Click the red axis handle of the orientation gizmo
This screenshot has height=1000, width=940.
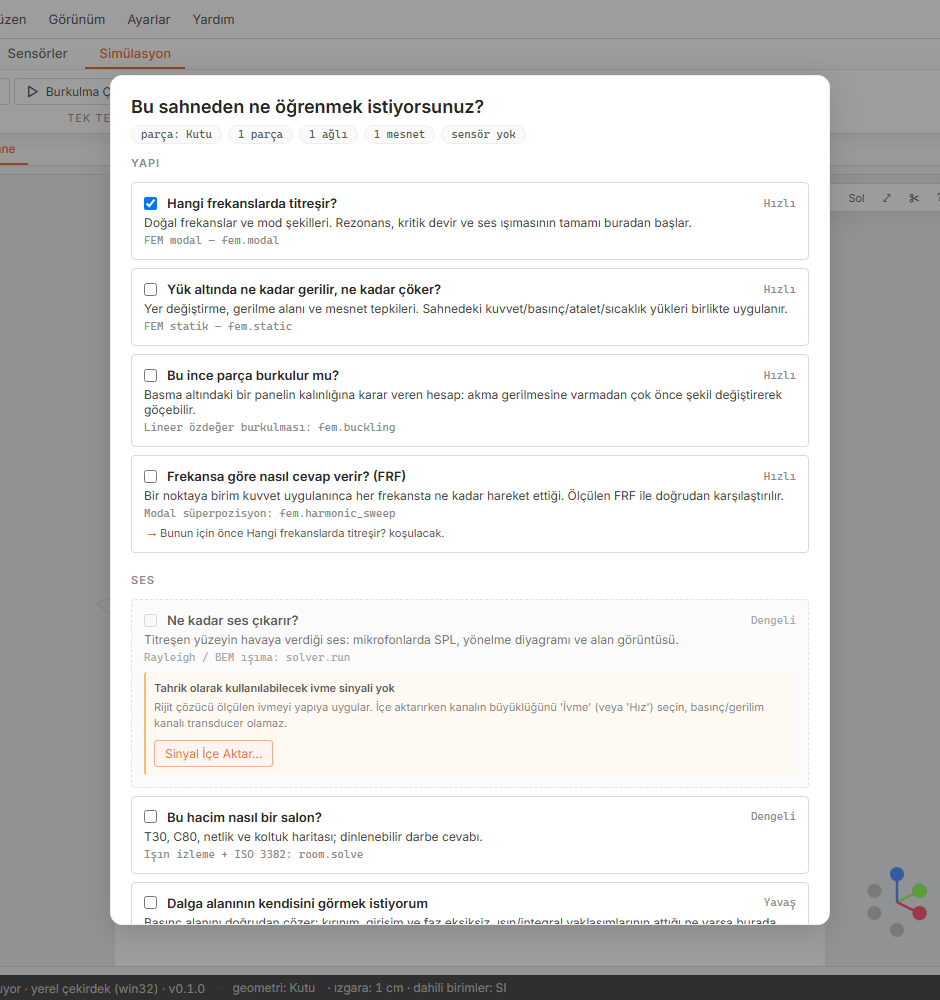920,913
